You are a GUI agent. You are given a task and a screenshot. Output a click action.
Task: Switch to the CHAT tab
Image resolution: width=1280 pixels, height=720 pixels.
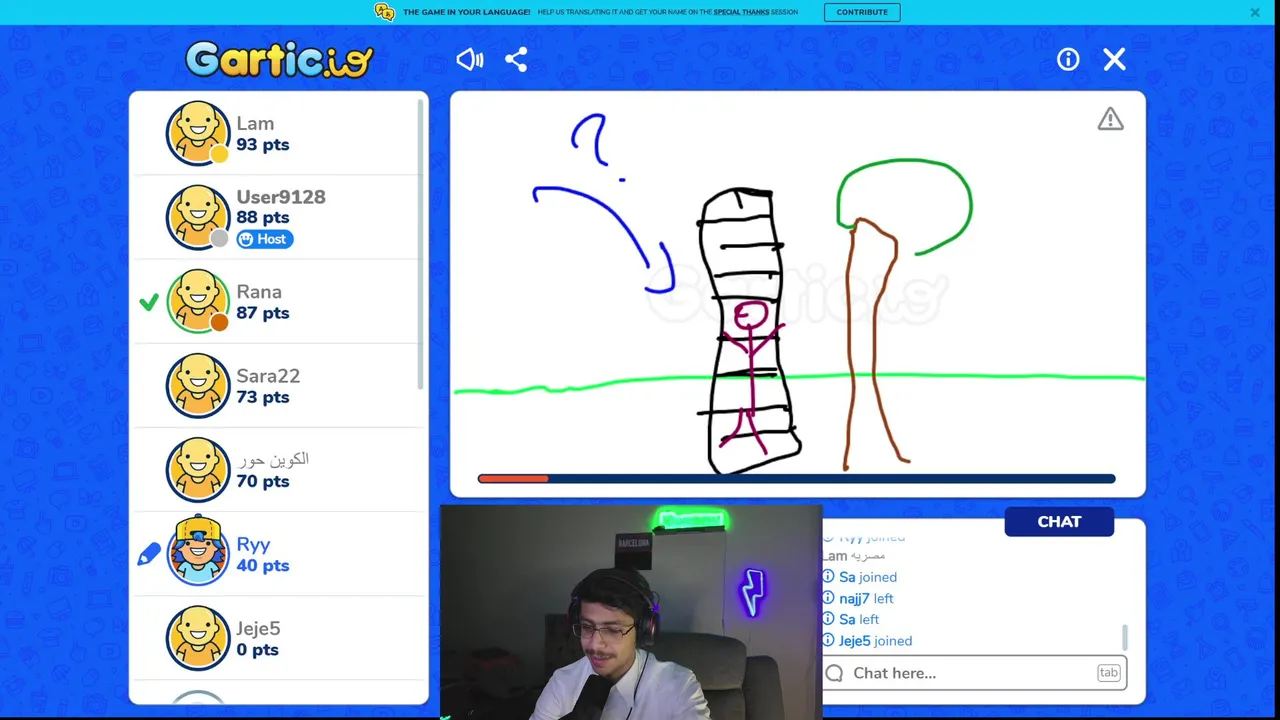tap(1059, 522)
